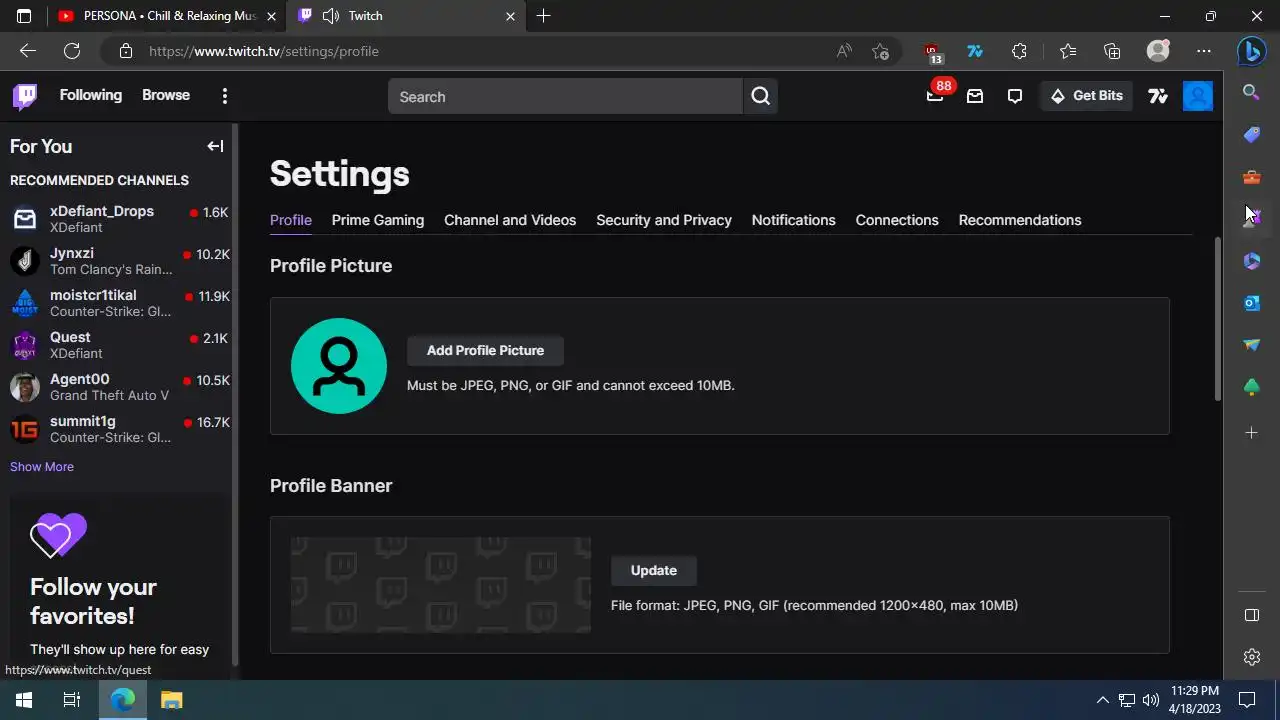View site information lock icon

pyautogui.click(x=125, y=51)
